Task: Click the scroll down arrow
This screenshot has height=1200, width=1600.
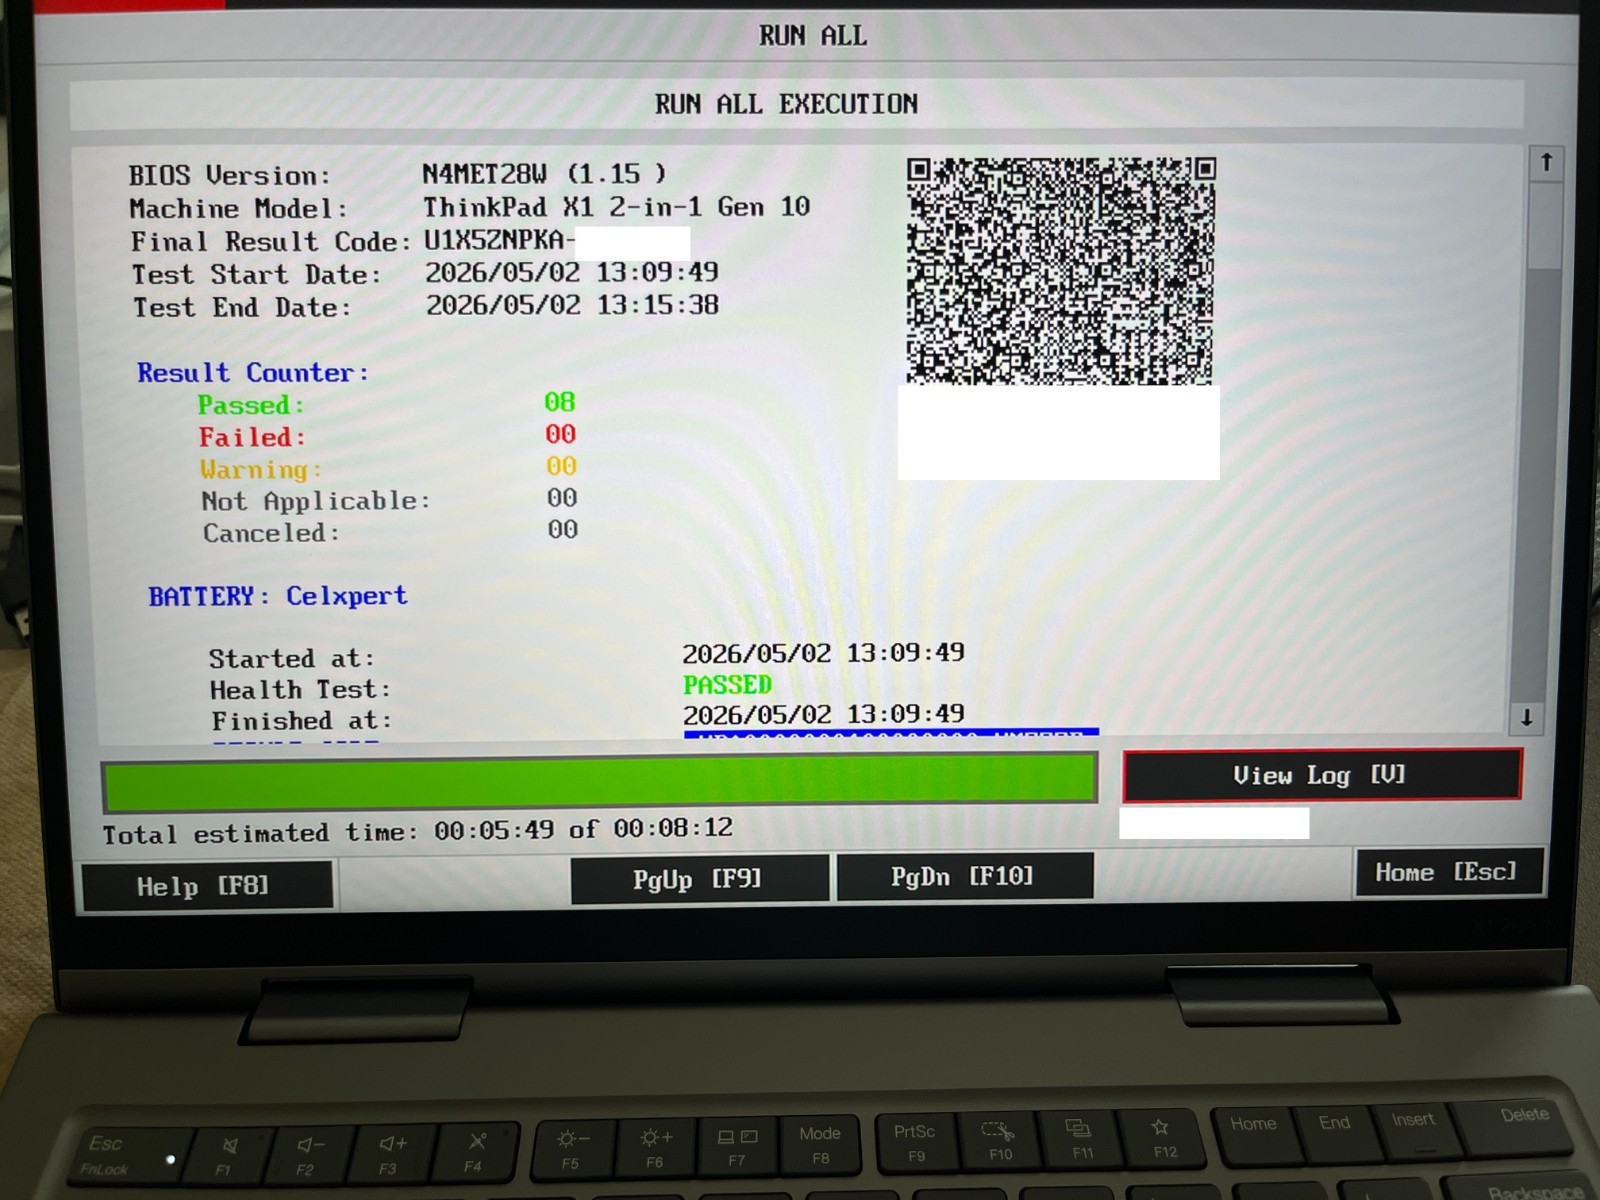Action: click(1527, 717)
